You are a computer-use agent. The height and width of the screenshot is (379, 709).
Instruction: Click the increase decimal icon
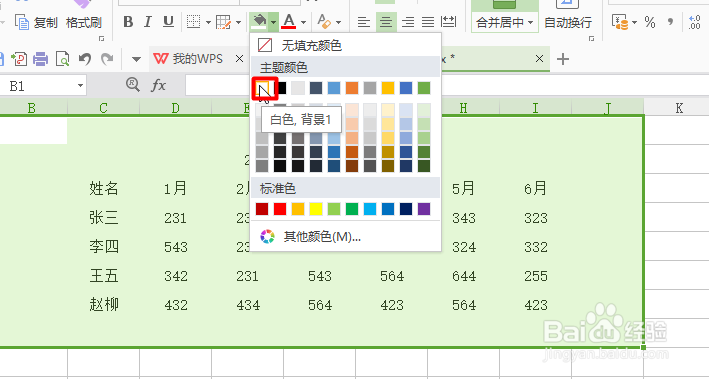click(x=695, y=22)
